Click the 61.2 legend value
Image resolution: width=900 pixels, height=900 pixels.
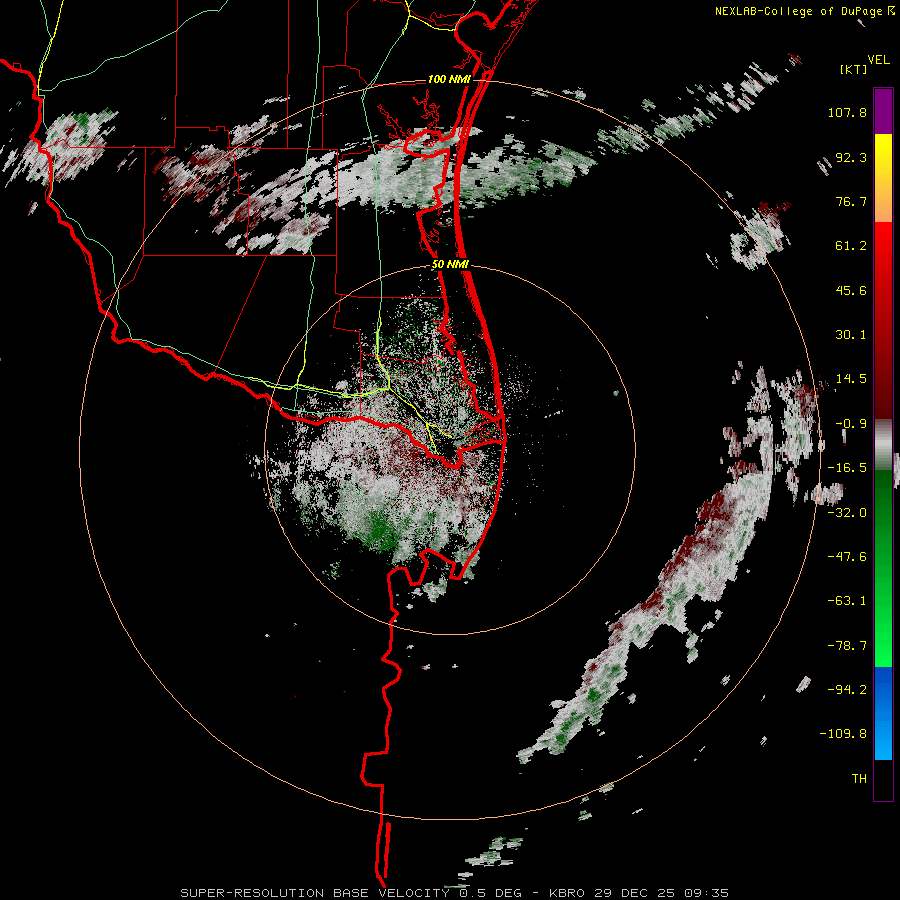click(851, 246)
